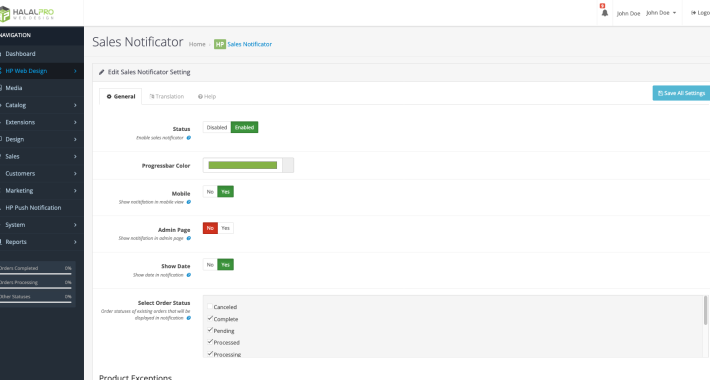Viewport: 710px width, 380px height.
Task: Uncheck the Pending order status
Action: click(210, 330)
